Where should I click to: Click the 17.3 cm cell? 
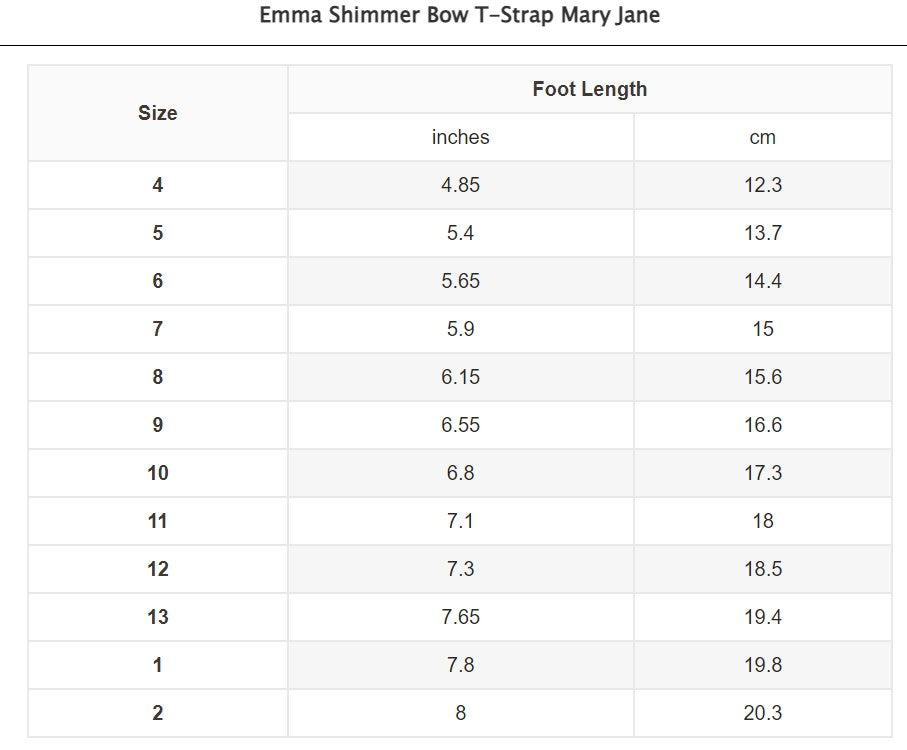pos(762,474)
